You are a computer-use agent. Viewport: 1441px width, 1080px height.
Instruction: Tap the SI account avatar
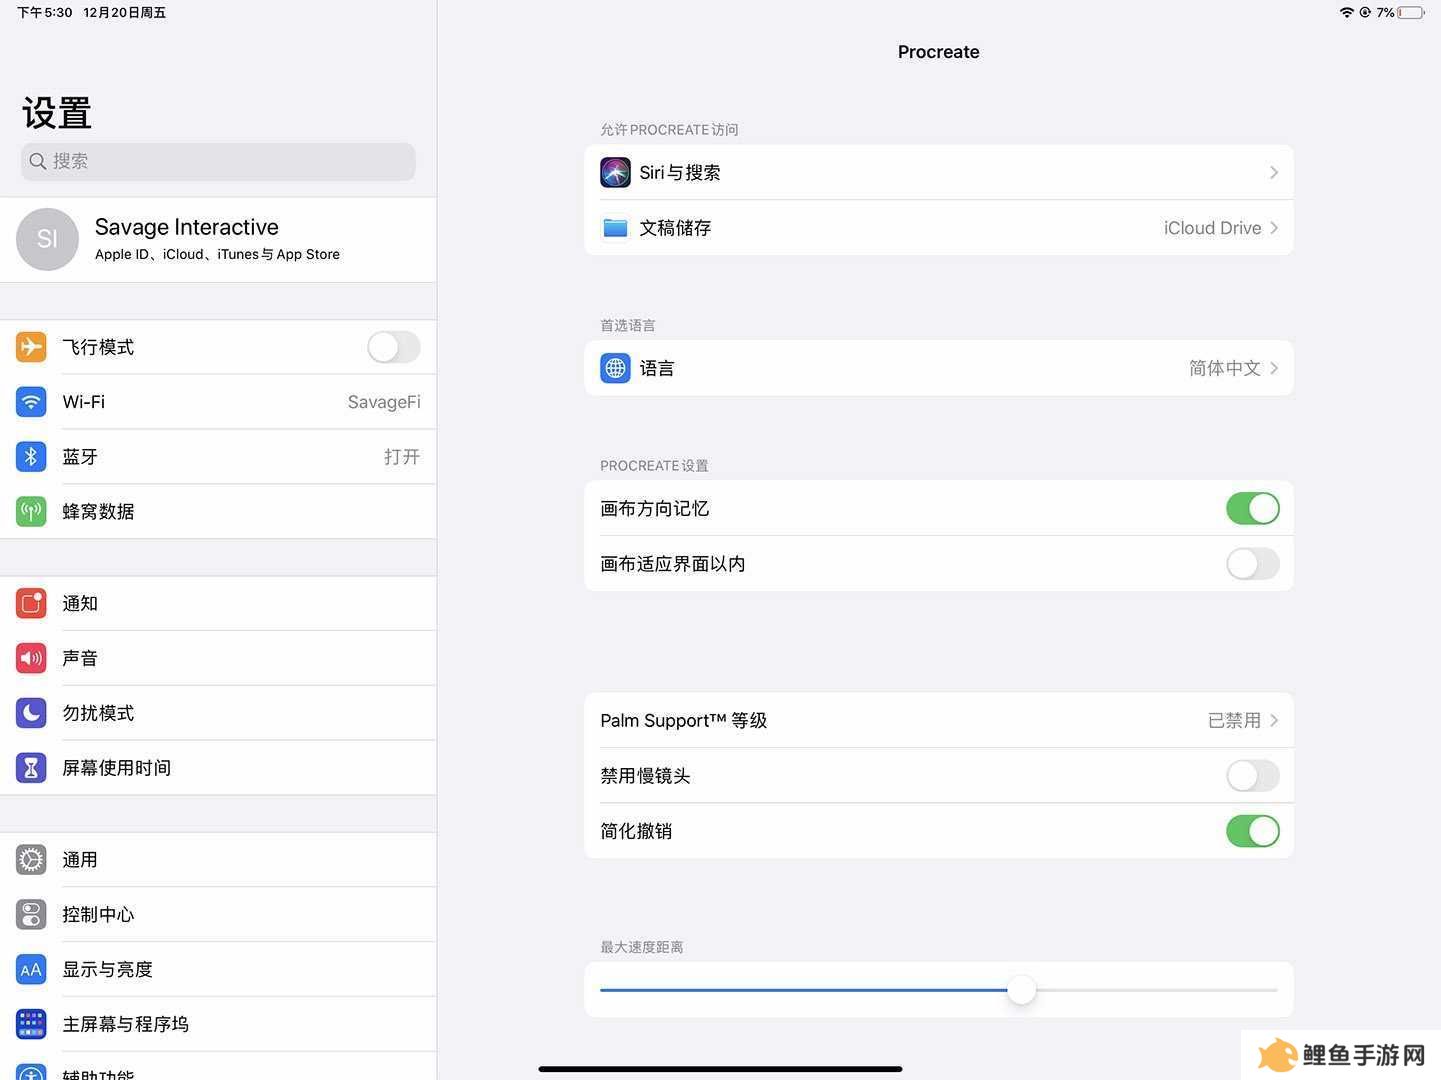pos(47,240)
